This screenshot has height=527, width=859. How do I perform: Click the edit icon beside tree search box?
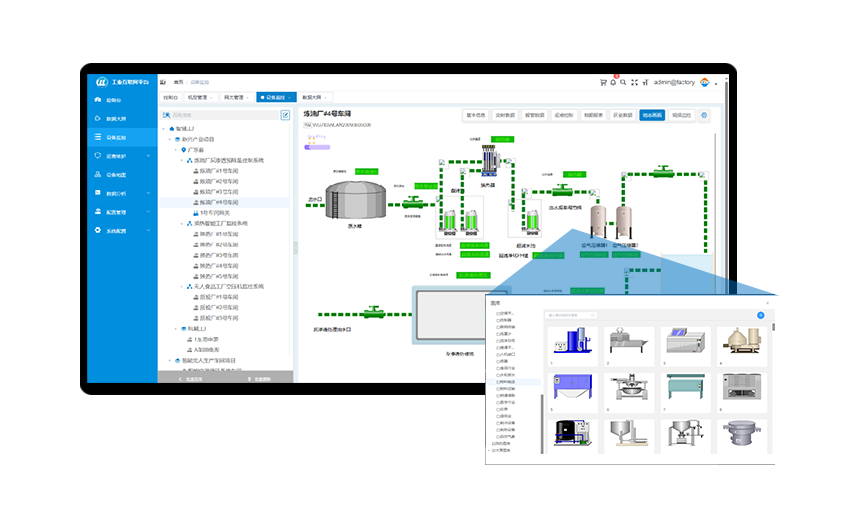pos(285,115)
